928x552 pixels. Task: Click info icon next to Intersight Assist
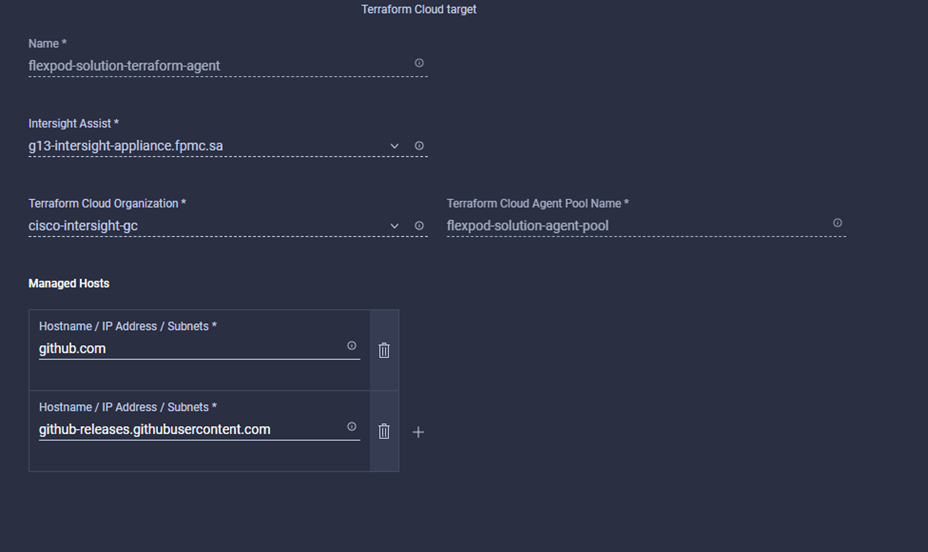pos(419,146)
